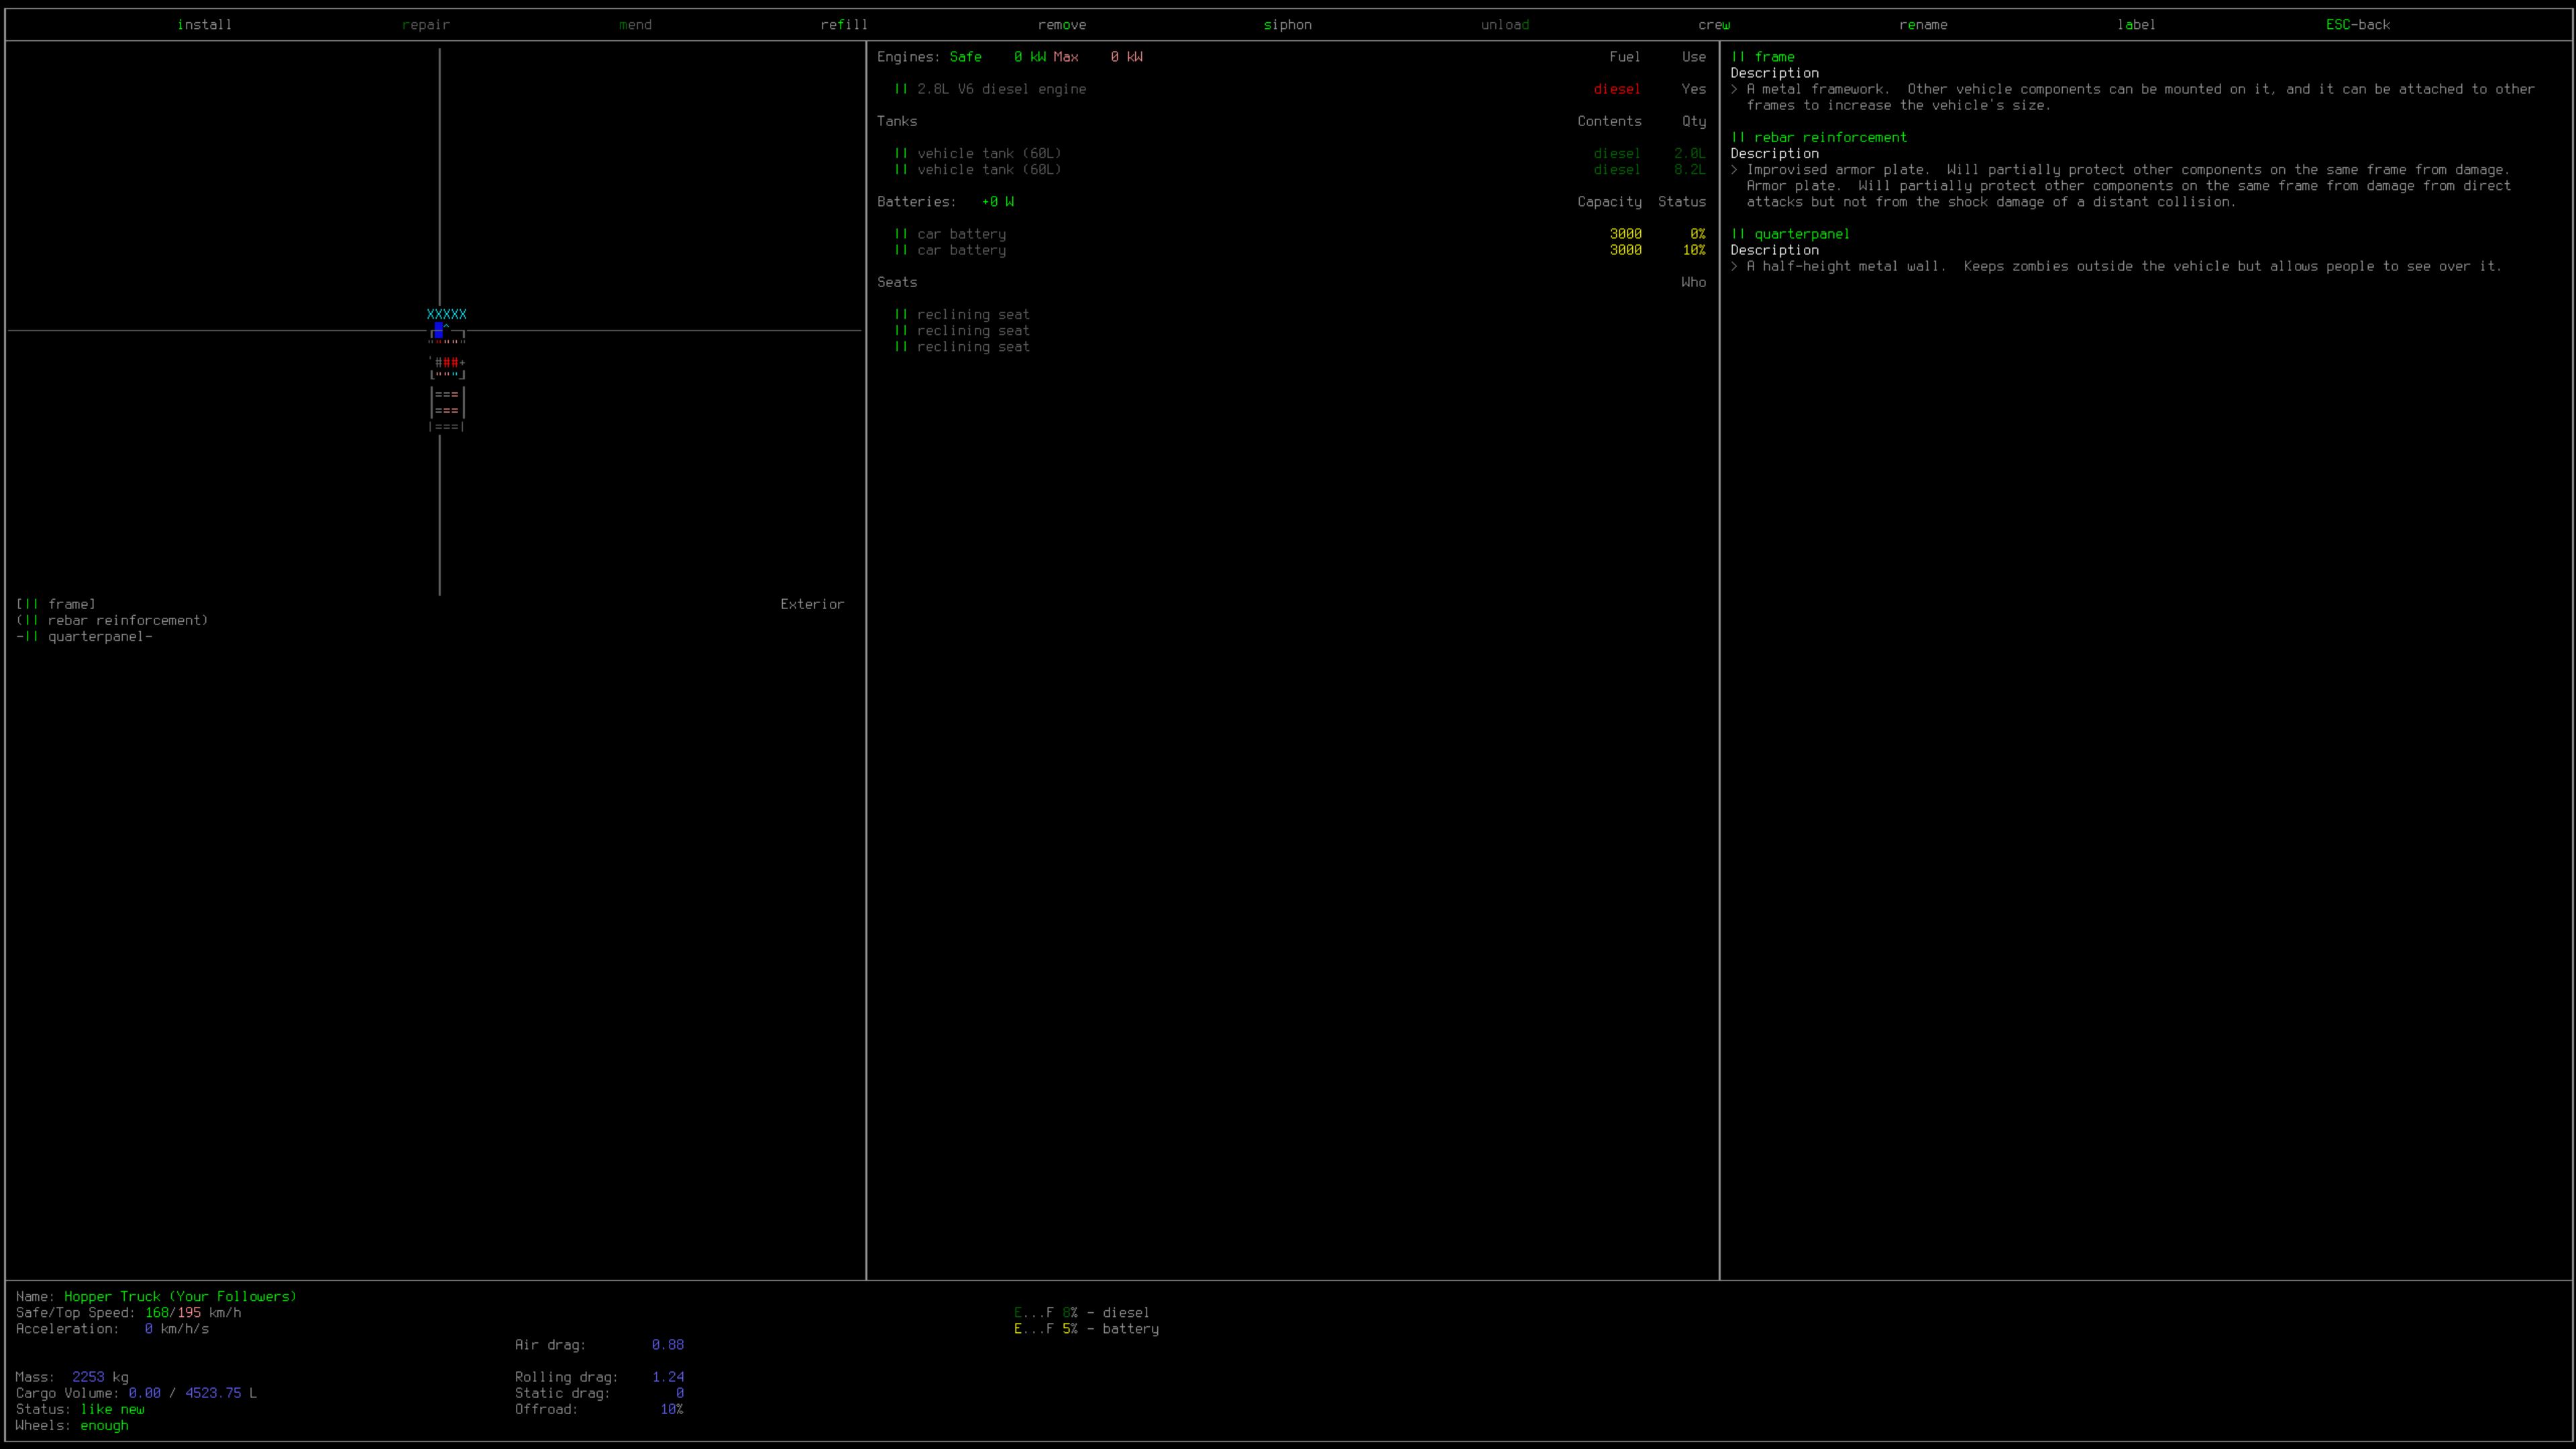Select the red ## tiles on the vehicle map
The height and width of the screenshot is (1449, 2576).
coord(451,362)
